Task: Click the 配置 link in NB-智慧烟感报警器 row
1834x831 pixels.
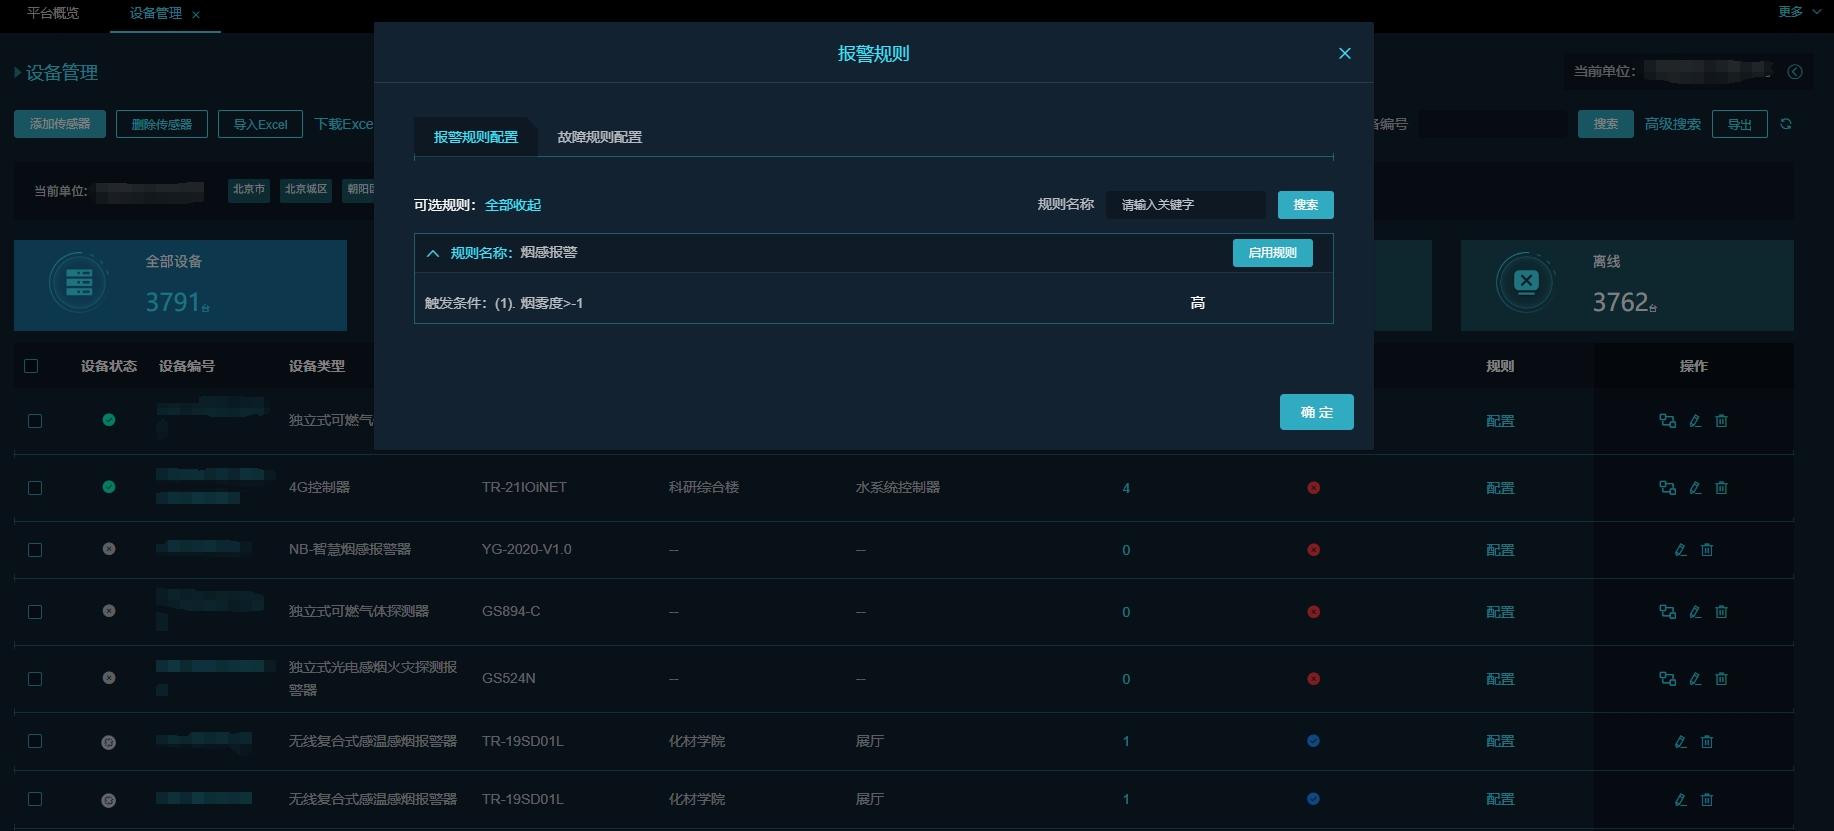Action: pos(1500,550)
